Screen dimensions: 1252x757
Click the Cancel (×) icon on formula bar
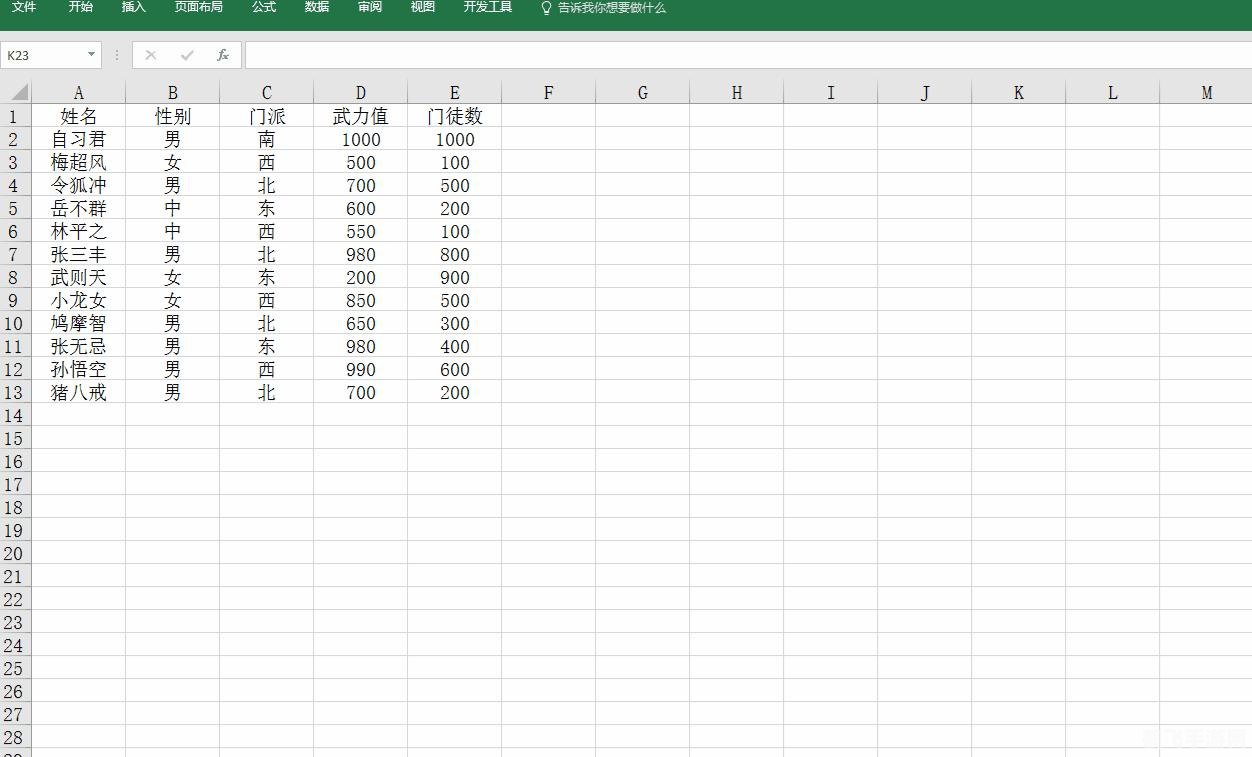[x=151, y=55]
